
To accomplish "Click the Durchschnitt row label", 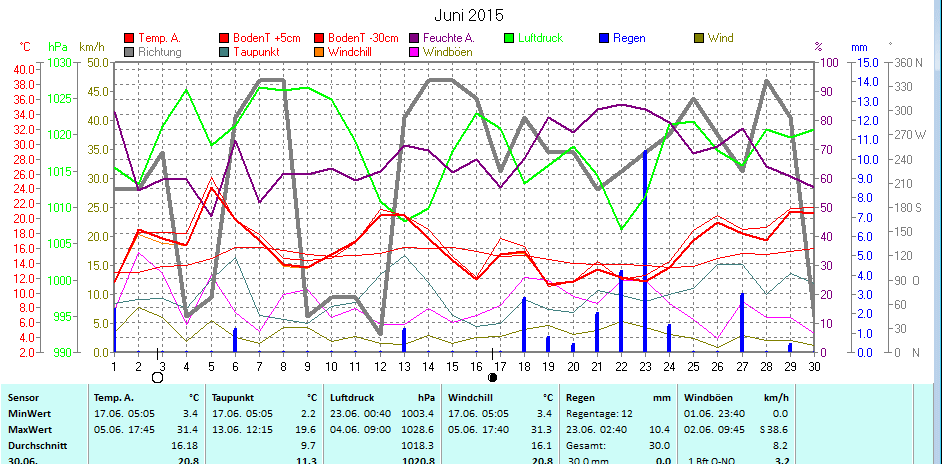I will pyautogui.click(x=37, y=446).
